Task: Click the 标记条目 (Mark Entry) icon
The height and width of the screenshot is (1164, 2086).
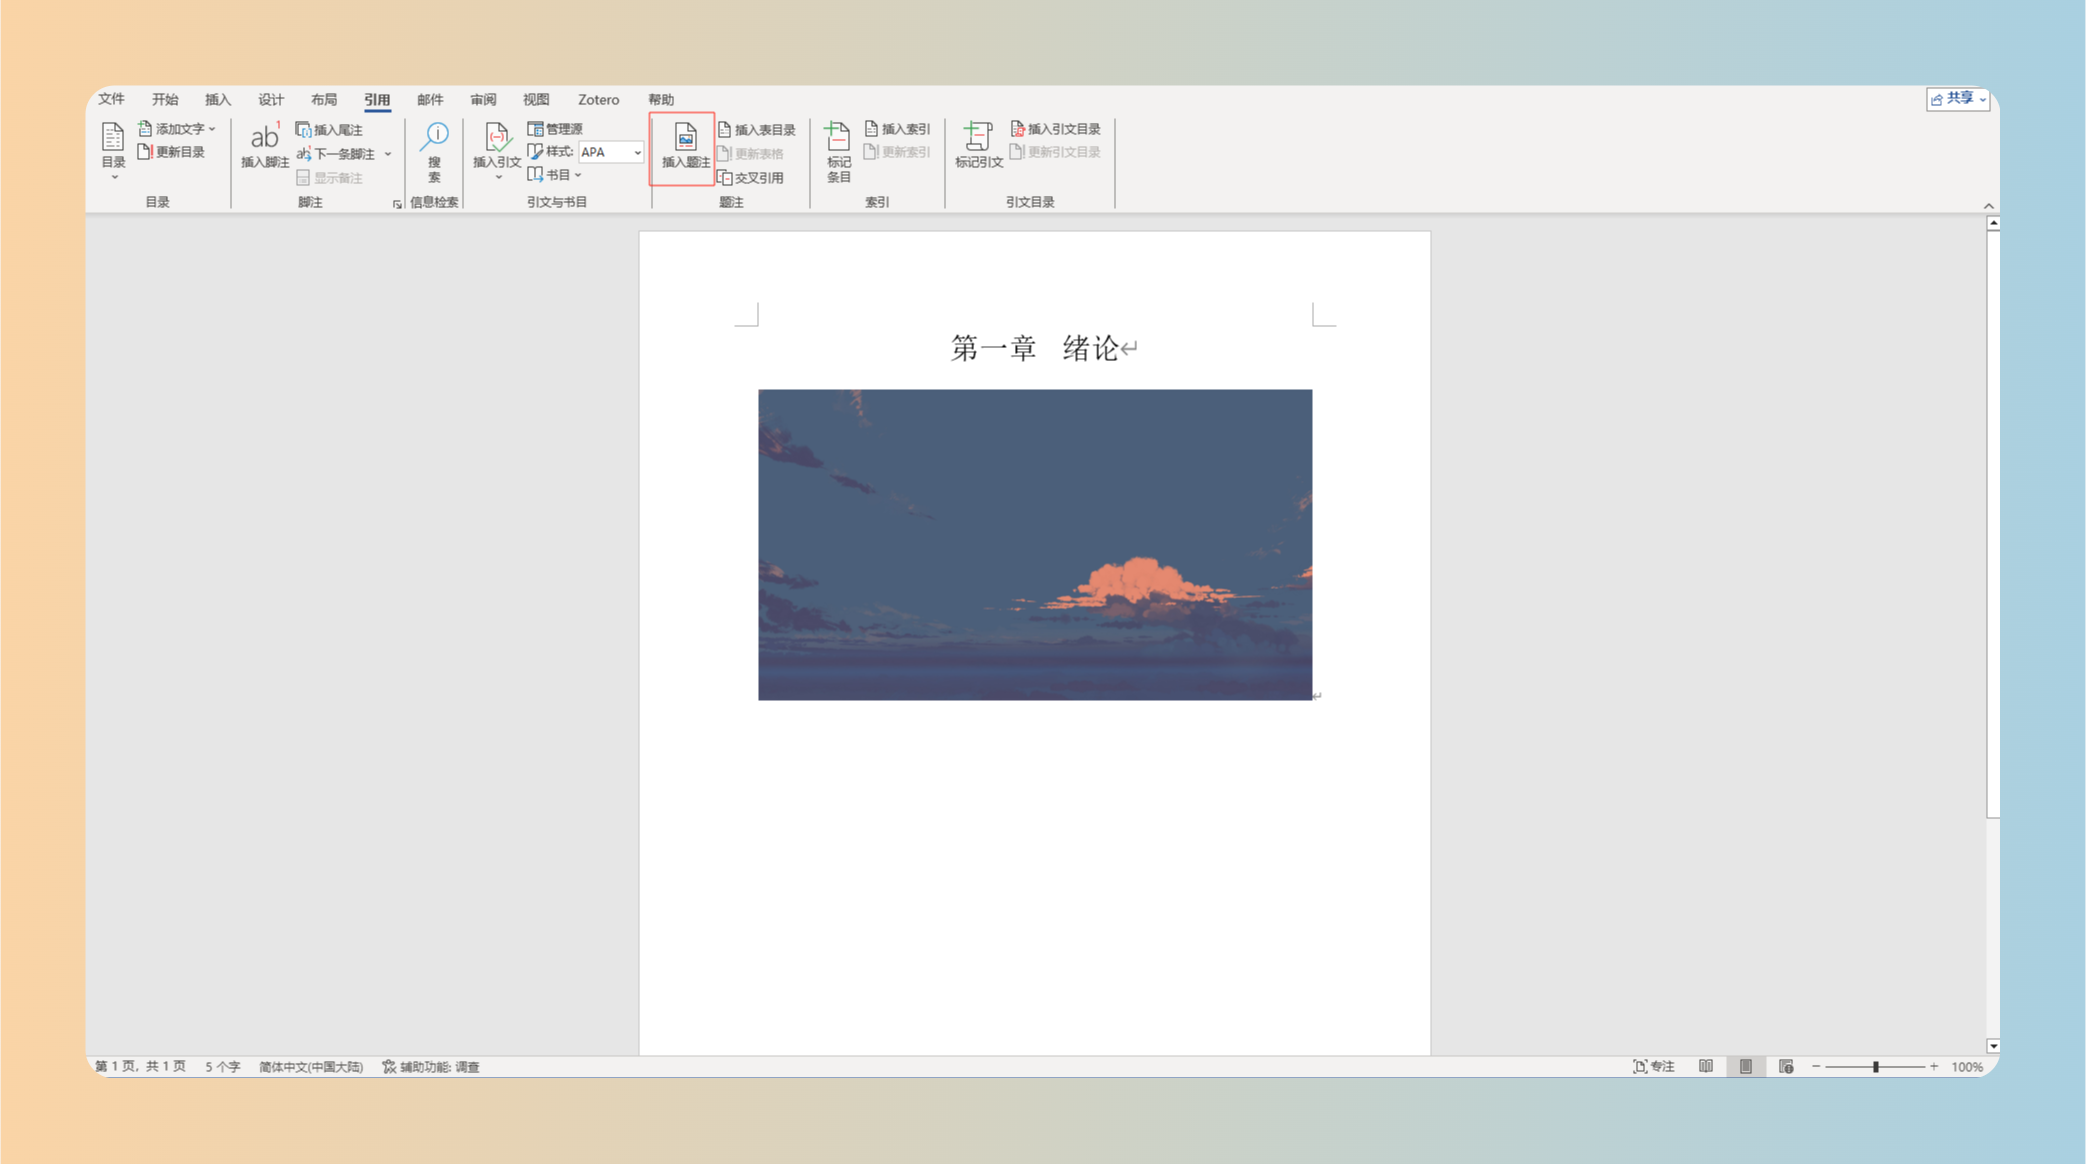Action: coord(838,150)
